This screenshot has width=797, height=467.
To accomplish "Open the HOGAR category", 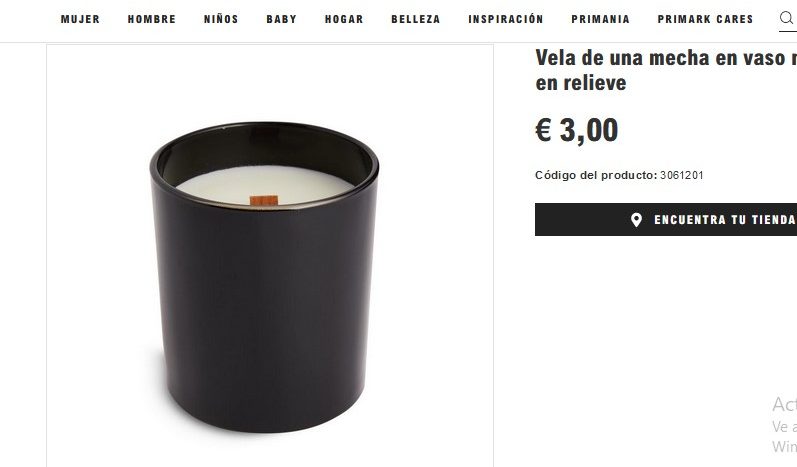I will point(344,19).
